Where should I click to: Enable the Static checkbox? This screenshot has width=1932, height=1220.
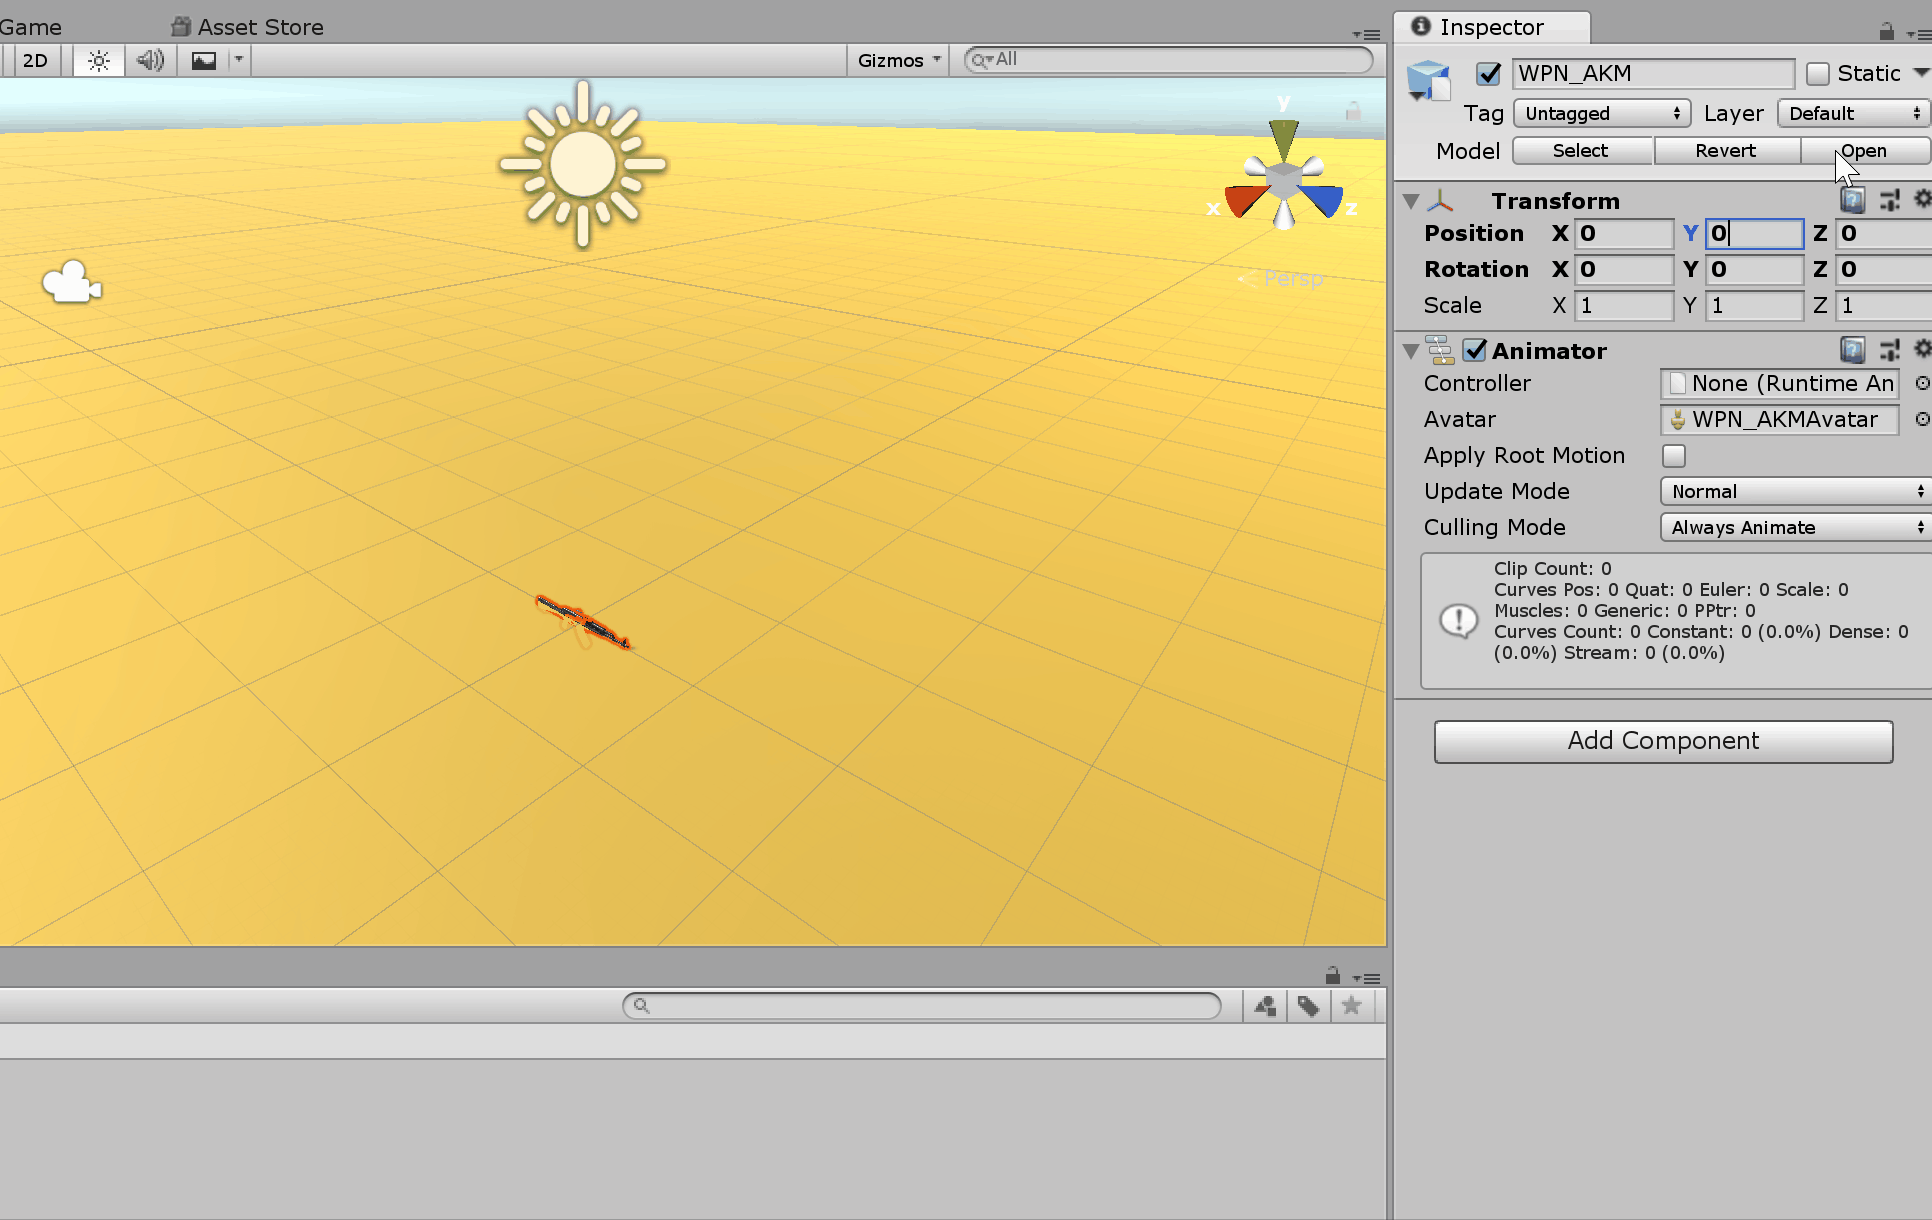tap(1818, 74)
